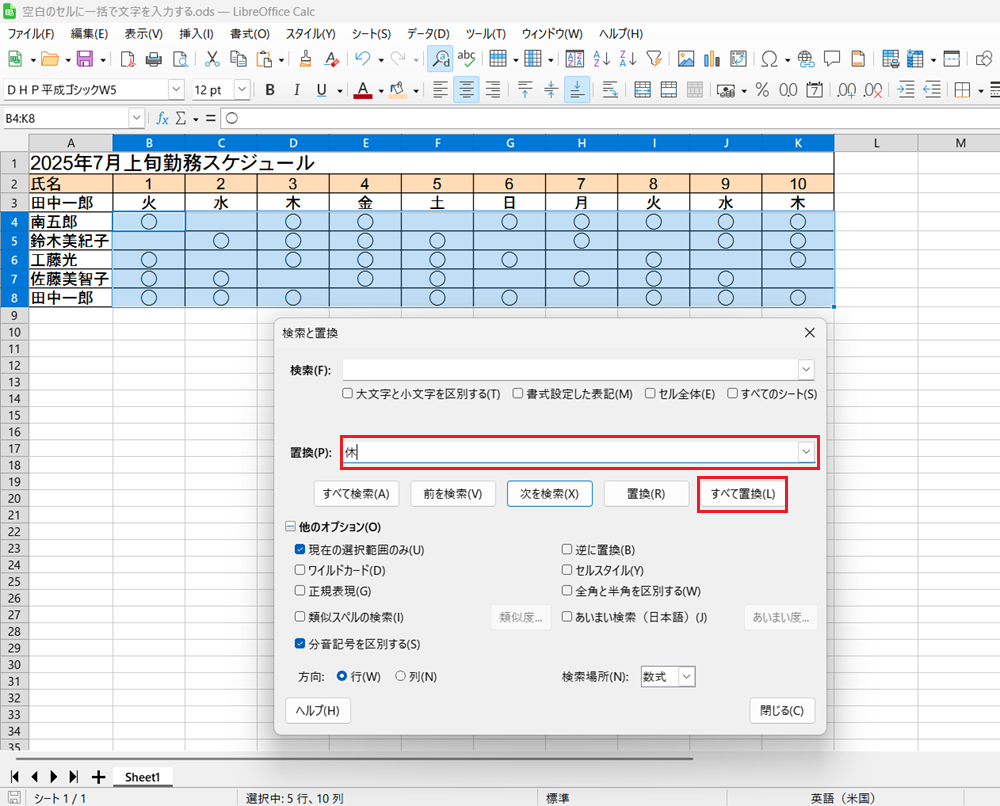The height and width of the screenshot is (806, 1000).
Task: Open the データ menu
Action: [428, 34]
